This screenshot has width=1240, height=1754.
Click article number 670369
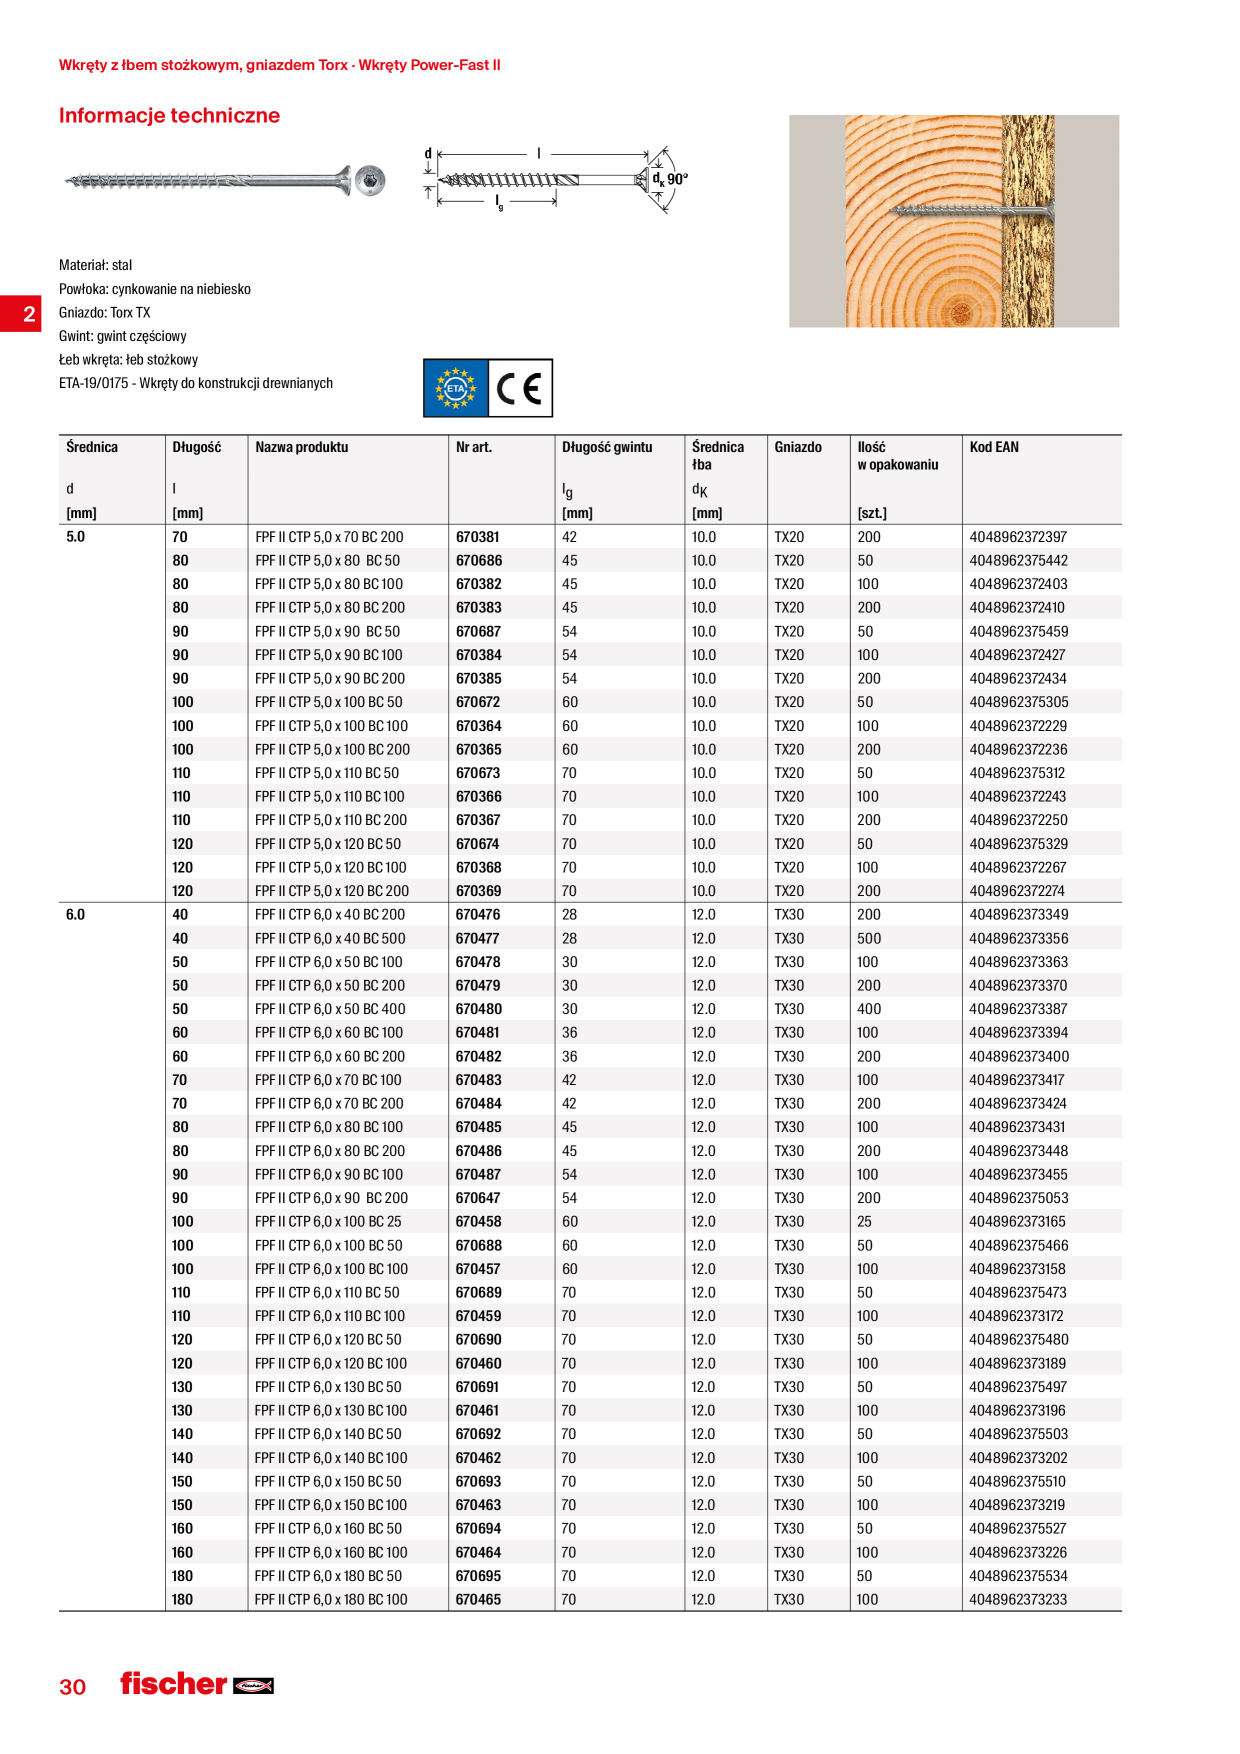pyautogui.click(x=479, y=891)
